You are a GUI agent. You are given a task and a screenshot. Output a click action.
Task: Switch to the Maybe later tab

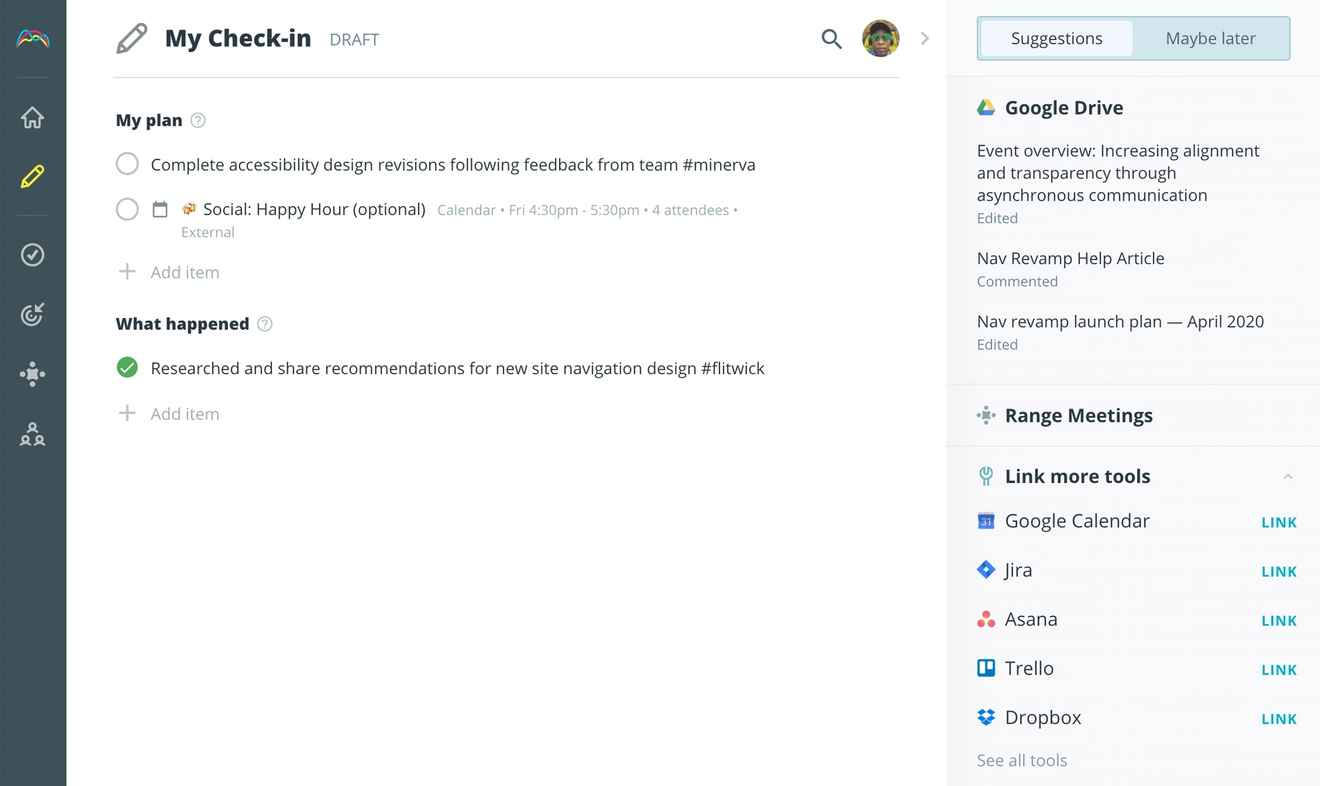(x=1210, y=39)
